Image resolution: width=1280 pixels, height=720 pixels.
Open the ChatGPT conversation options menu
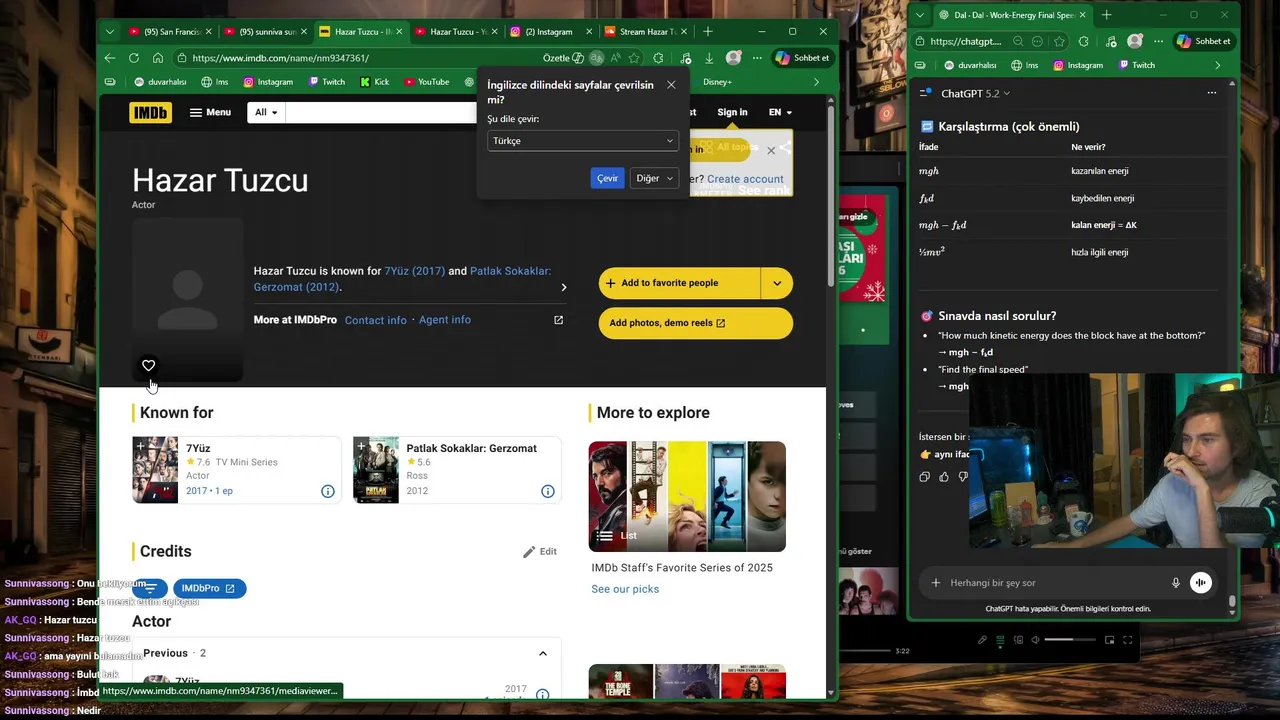1211,93
